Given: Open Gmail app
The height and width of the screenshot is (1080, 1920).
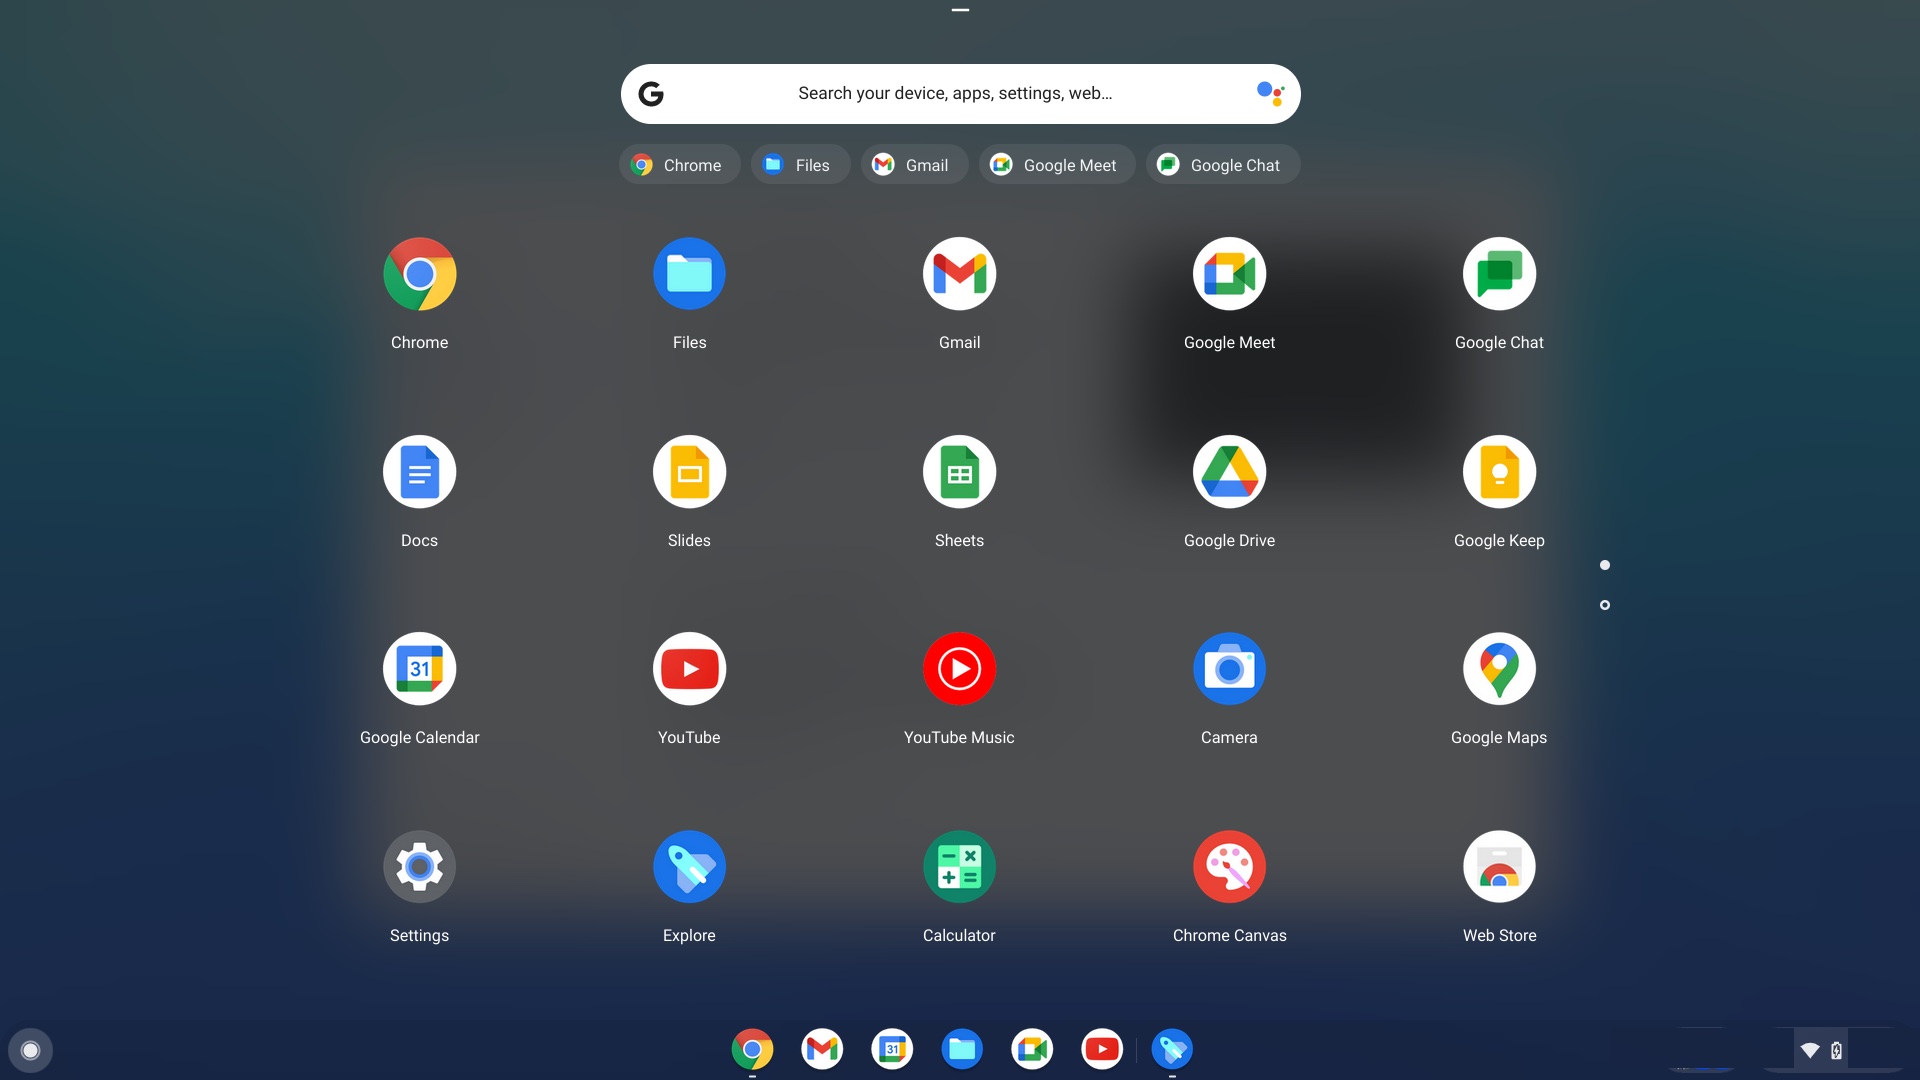Looking at the screenshot, I should point(959,273).
